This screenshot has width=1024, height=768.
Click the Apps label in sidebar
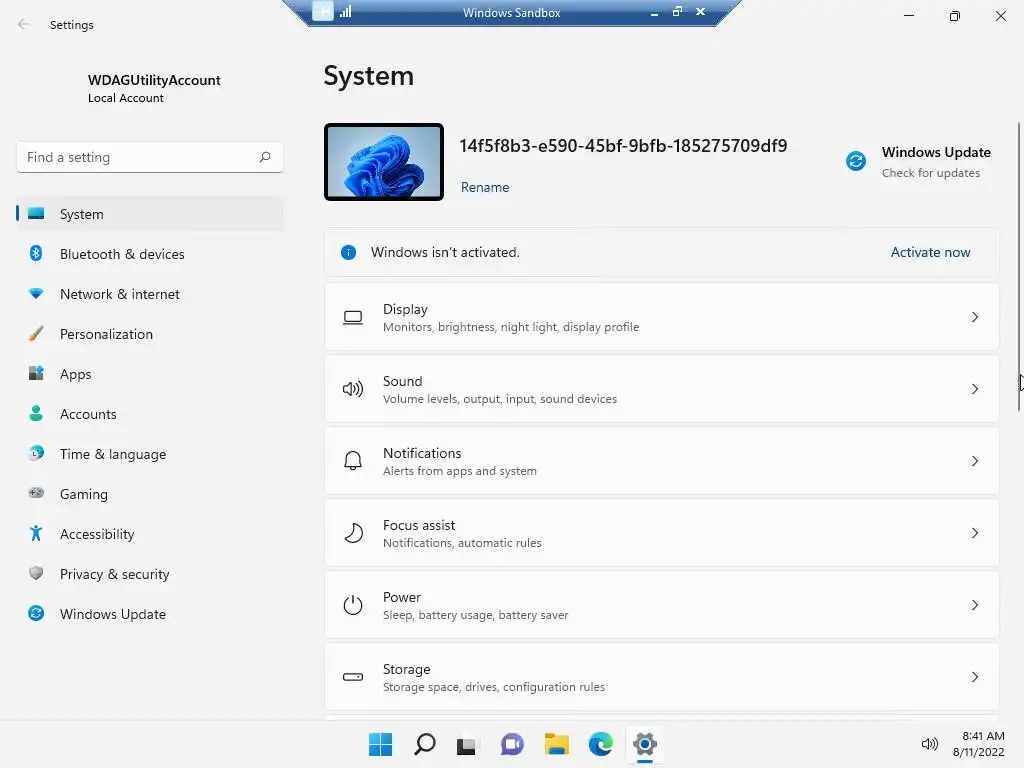point(75,374)
